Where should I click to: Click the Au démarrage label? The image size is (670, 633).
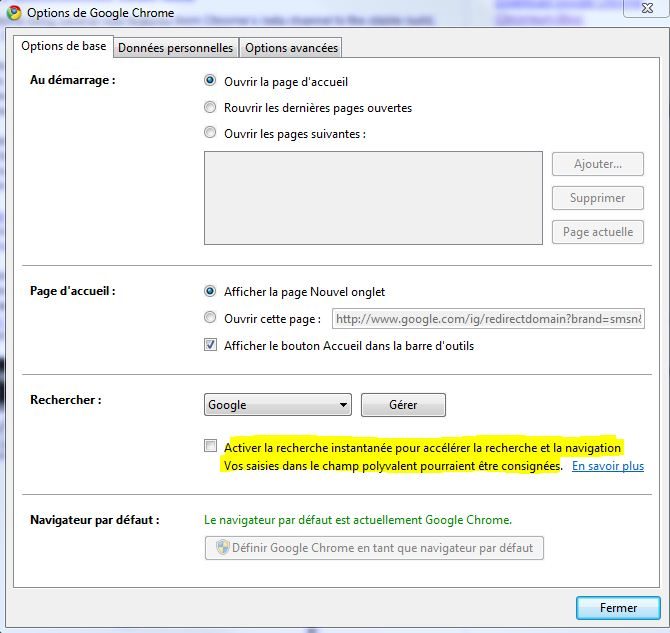coord(73,80)
